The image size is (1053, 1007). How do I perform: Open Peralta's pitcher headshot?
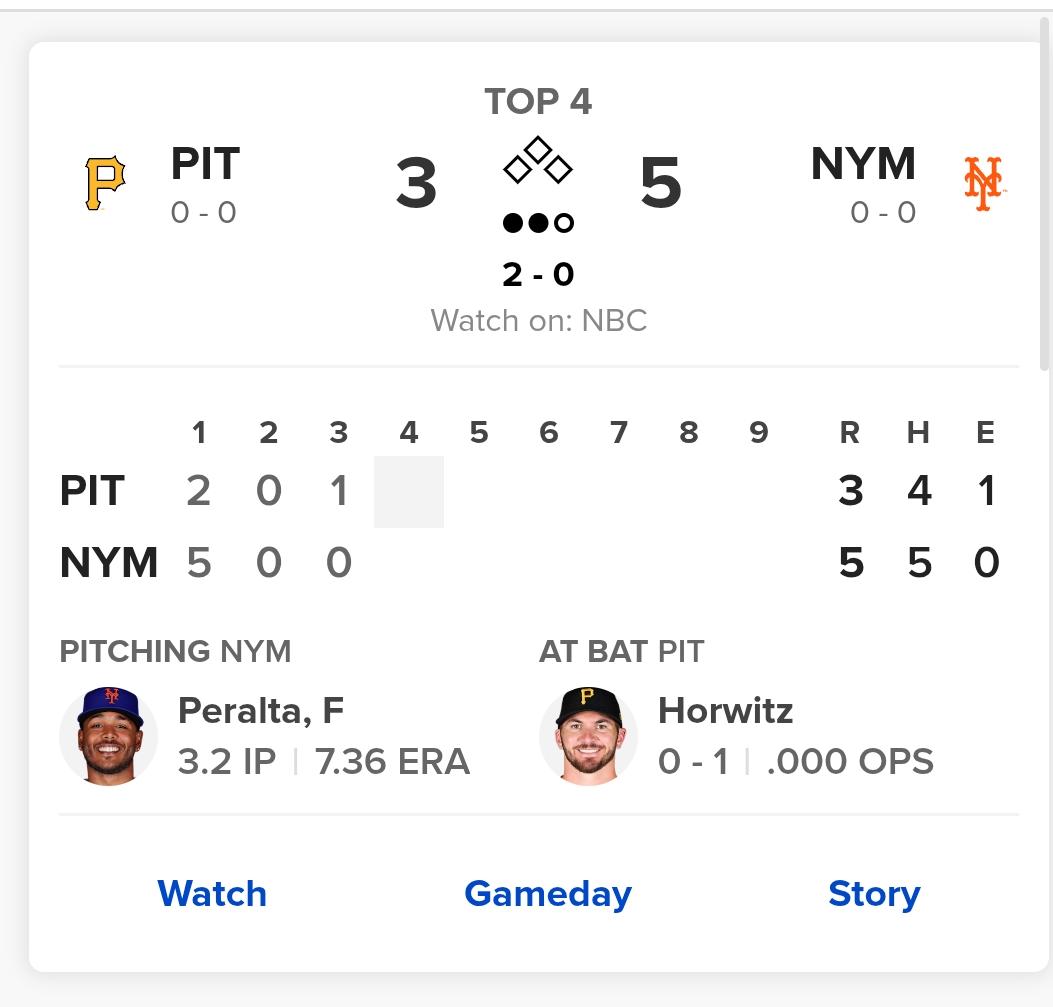pyautogui.click(x=108, y=736)
